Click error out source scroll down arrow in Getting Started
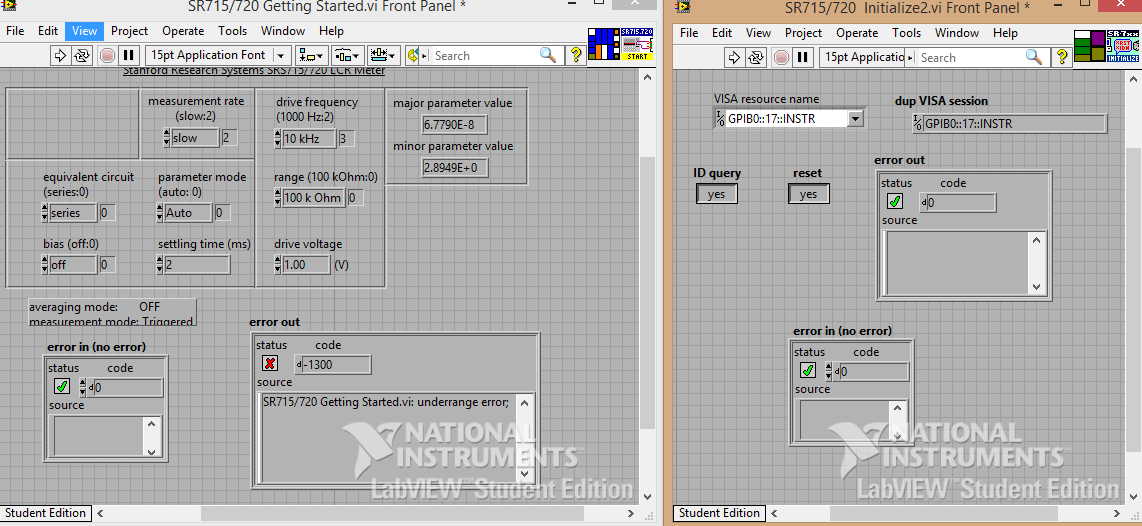 pos(526,475)
